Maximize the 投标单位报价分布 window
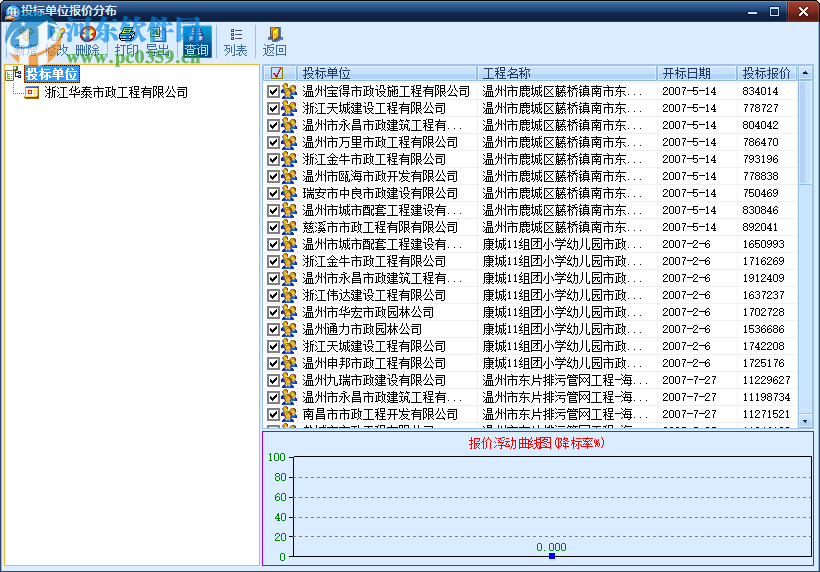 point(775,11)
